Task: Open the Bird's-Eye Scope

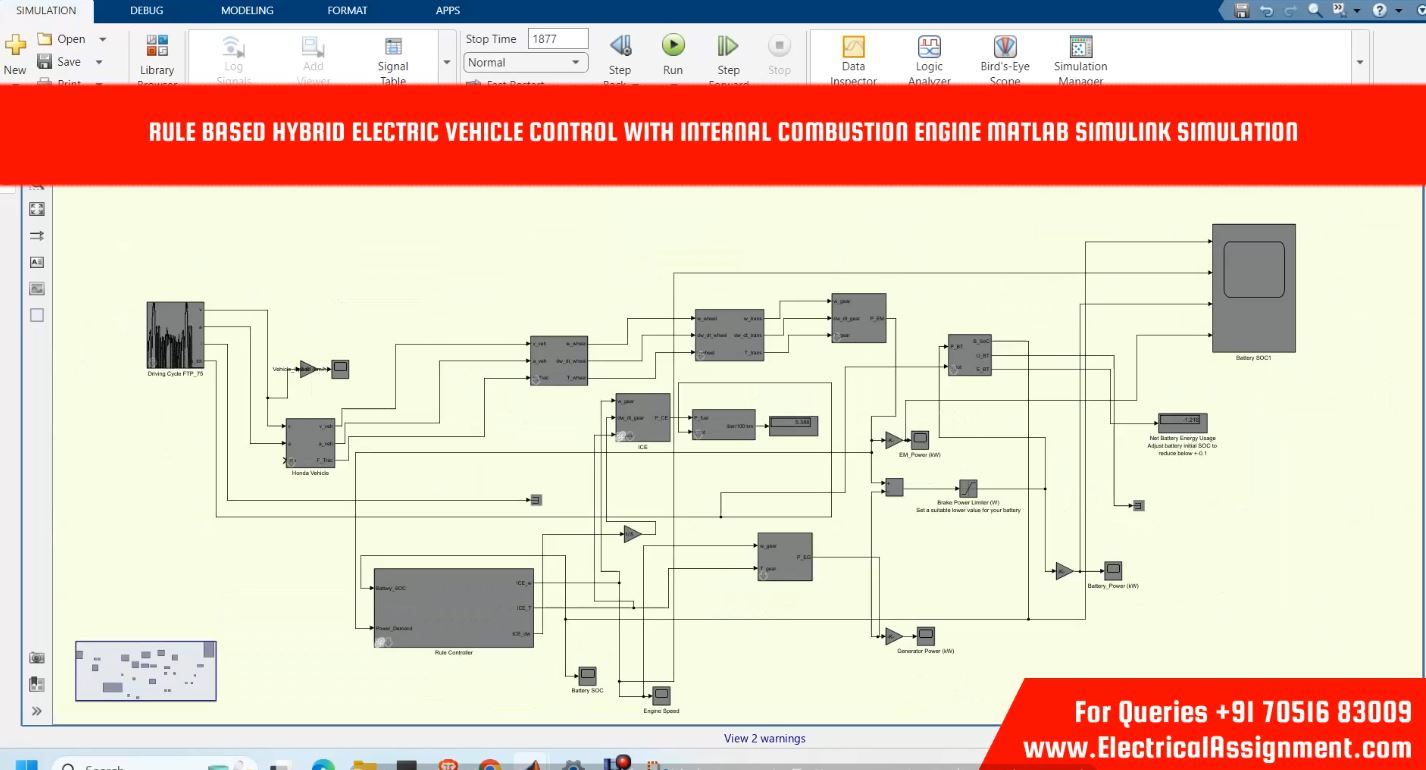Action: pyautogui.click(x=1005, y=48)
